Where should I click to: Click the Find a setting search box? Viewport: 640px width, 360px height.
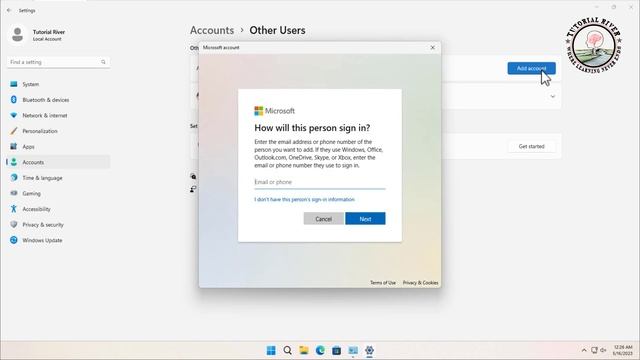pos(58,62)
